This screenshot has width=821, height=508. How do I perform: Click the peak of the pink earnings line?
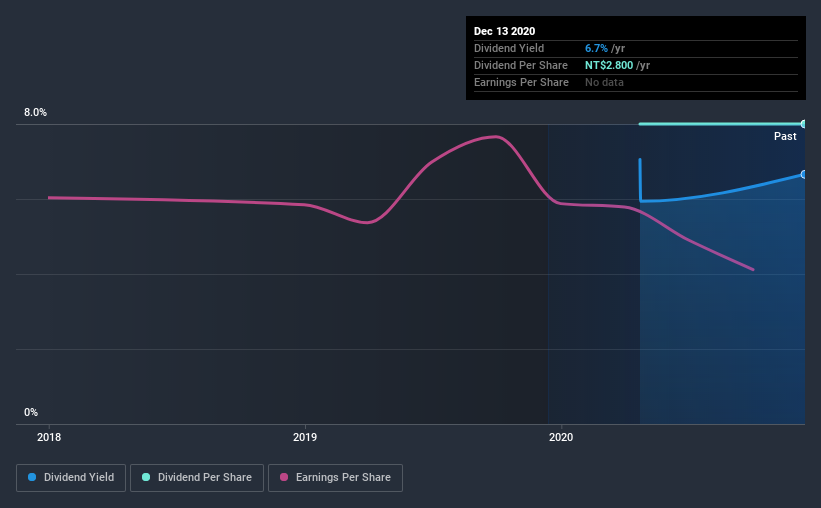click(494, 136)
